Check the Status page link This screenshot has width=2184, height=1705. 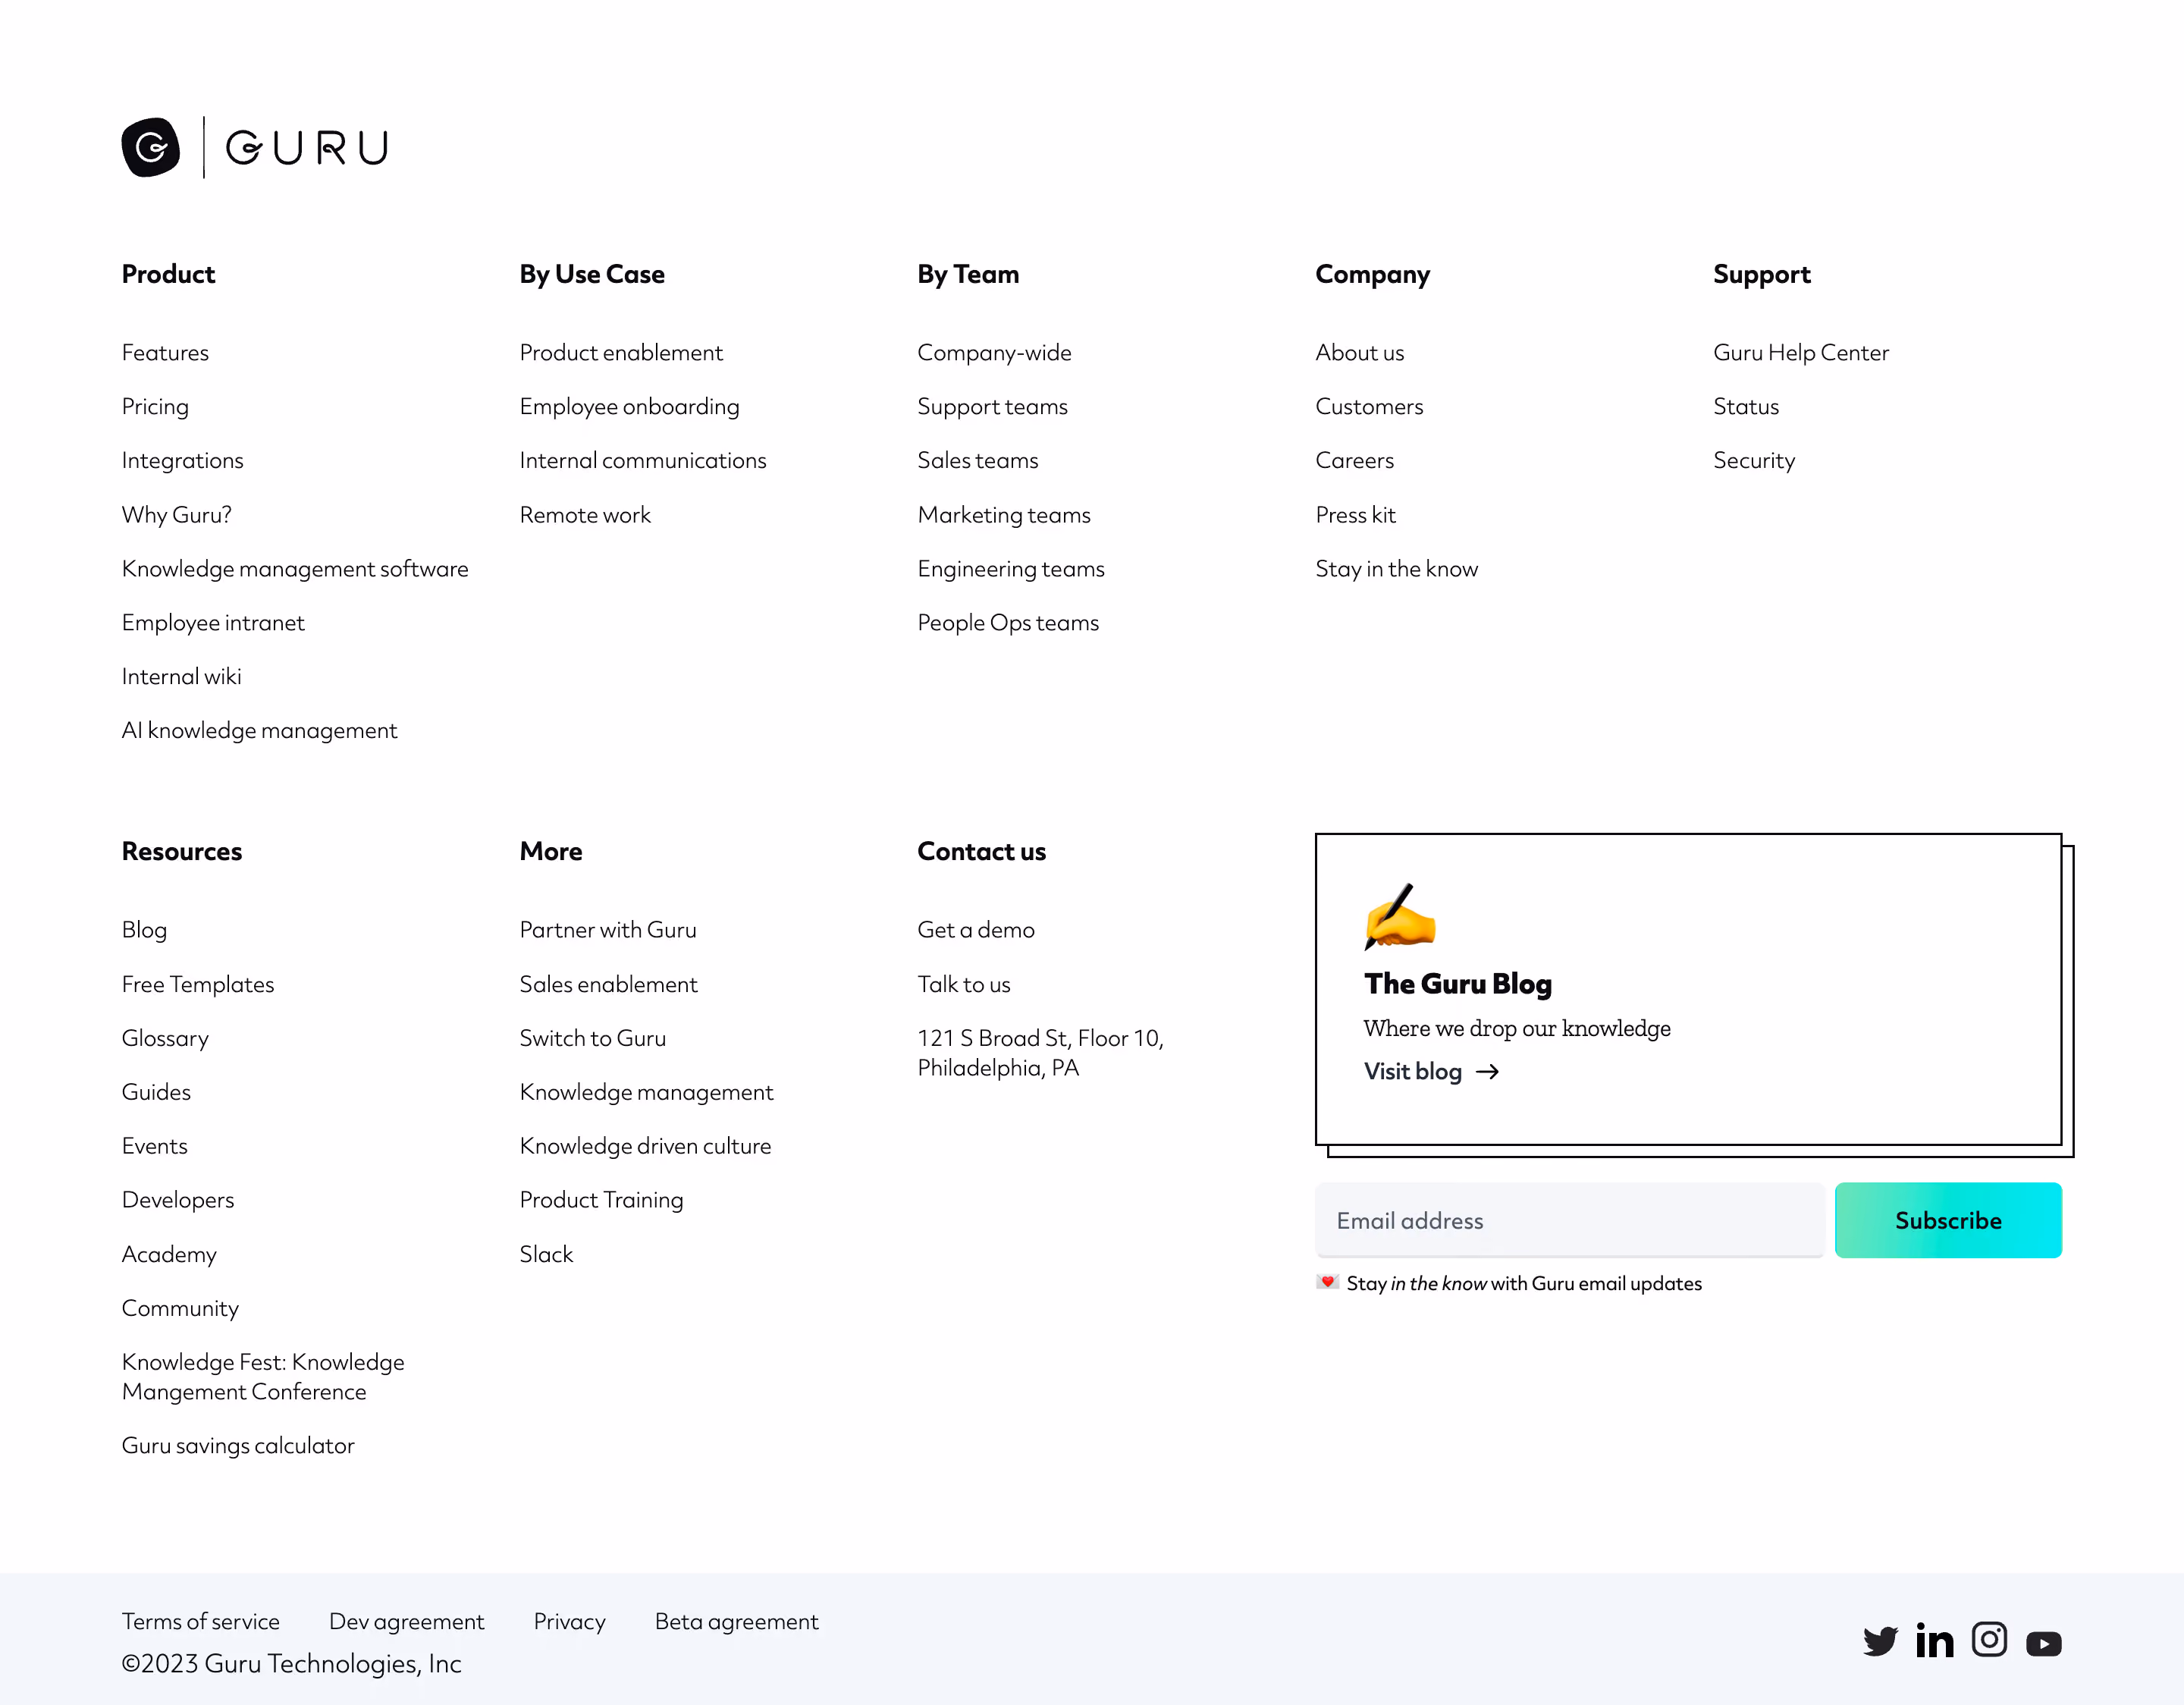pos(1745,407)
